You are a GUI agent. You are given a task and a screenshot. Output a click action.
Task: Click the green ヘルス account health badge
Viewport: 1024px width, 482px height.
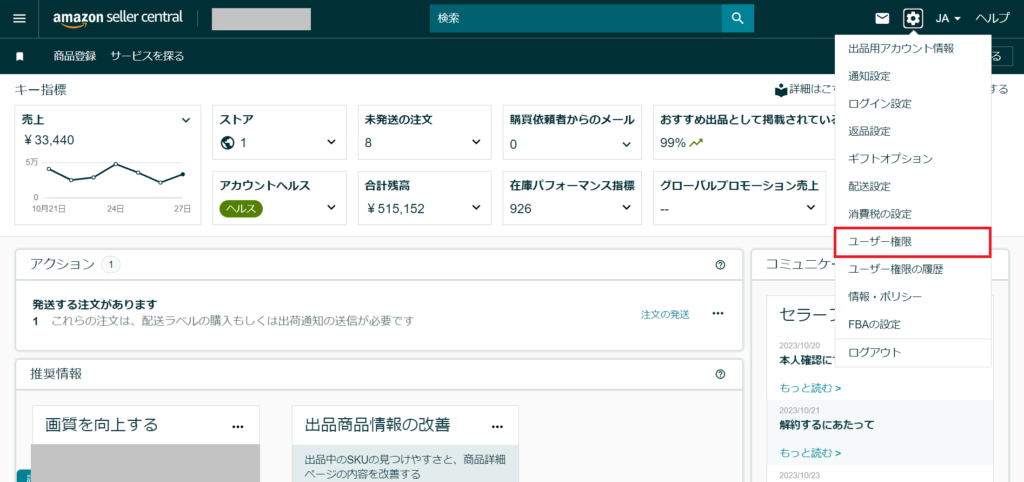pyautogui.click(x=241, y=209)
